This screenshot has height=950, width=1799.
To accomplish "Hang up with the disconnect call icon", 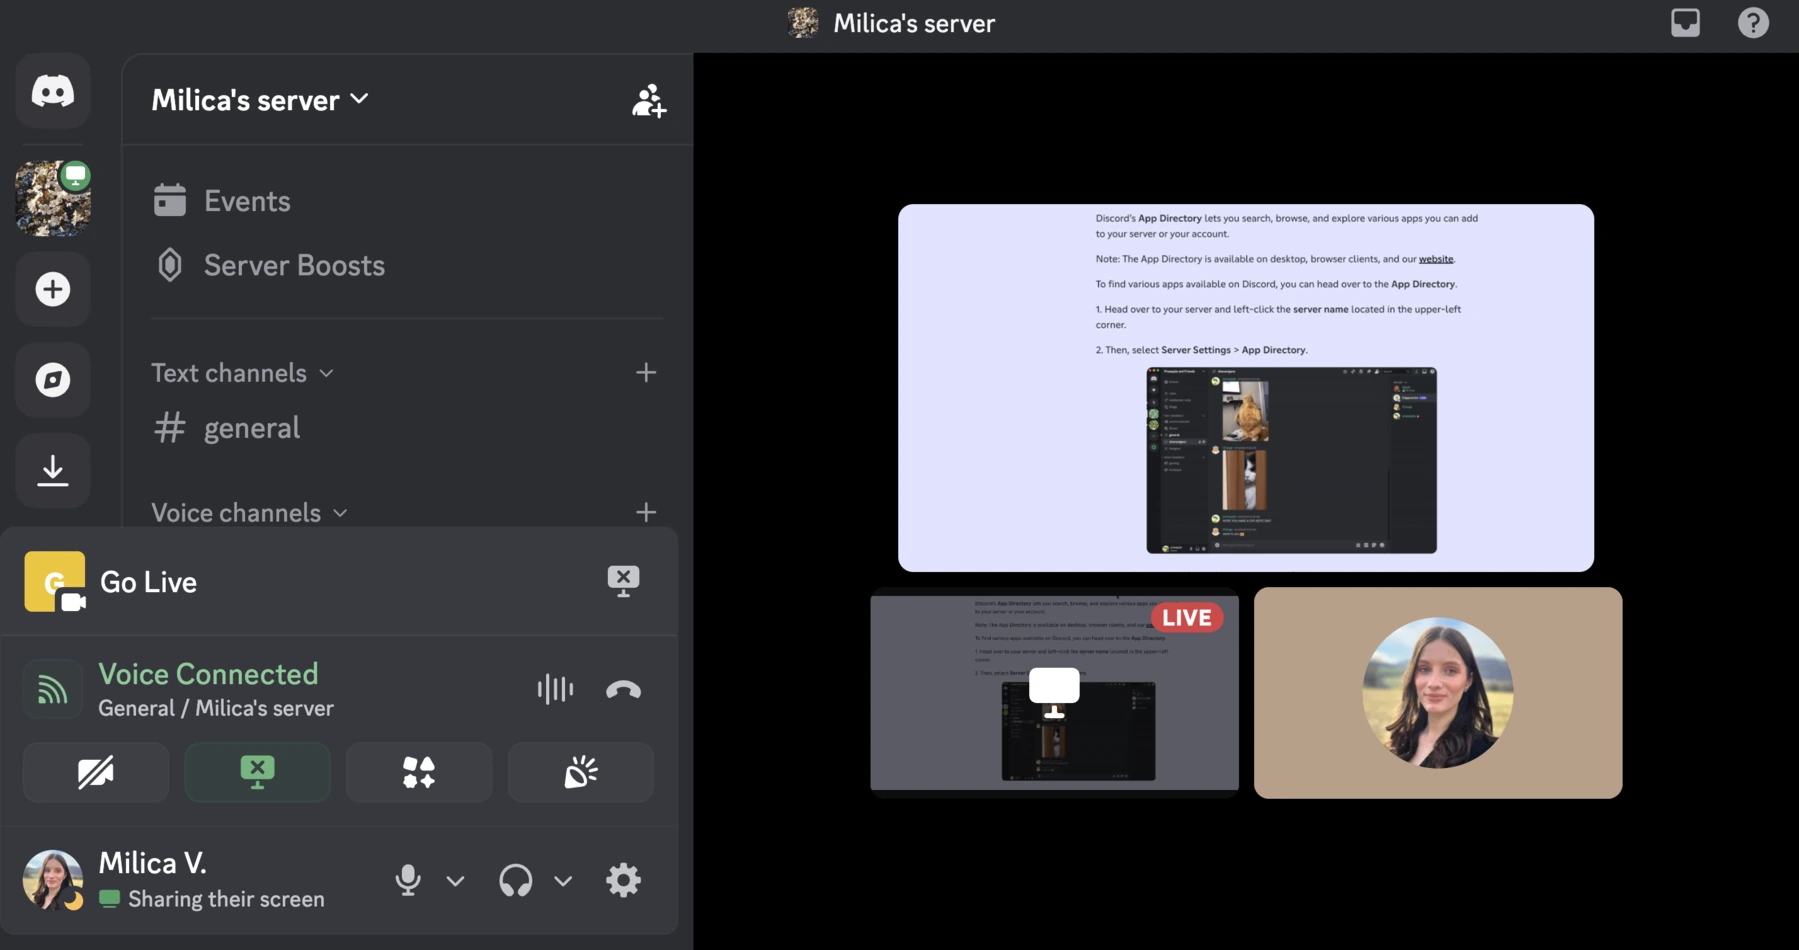I will pyautogui.click(x=623, y=689).
